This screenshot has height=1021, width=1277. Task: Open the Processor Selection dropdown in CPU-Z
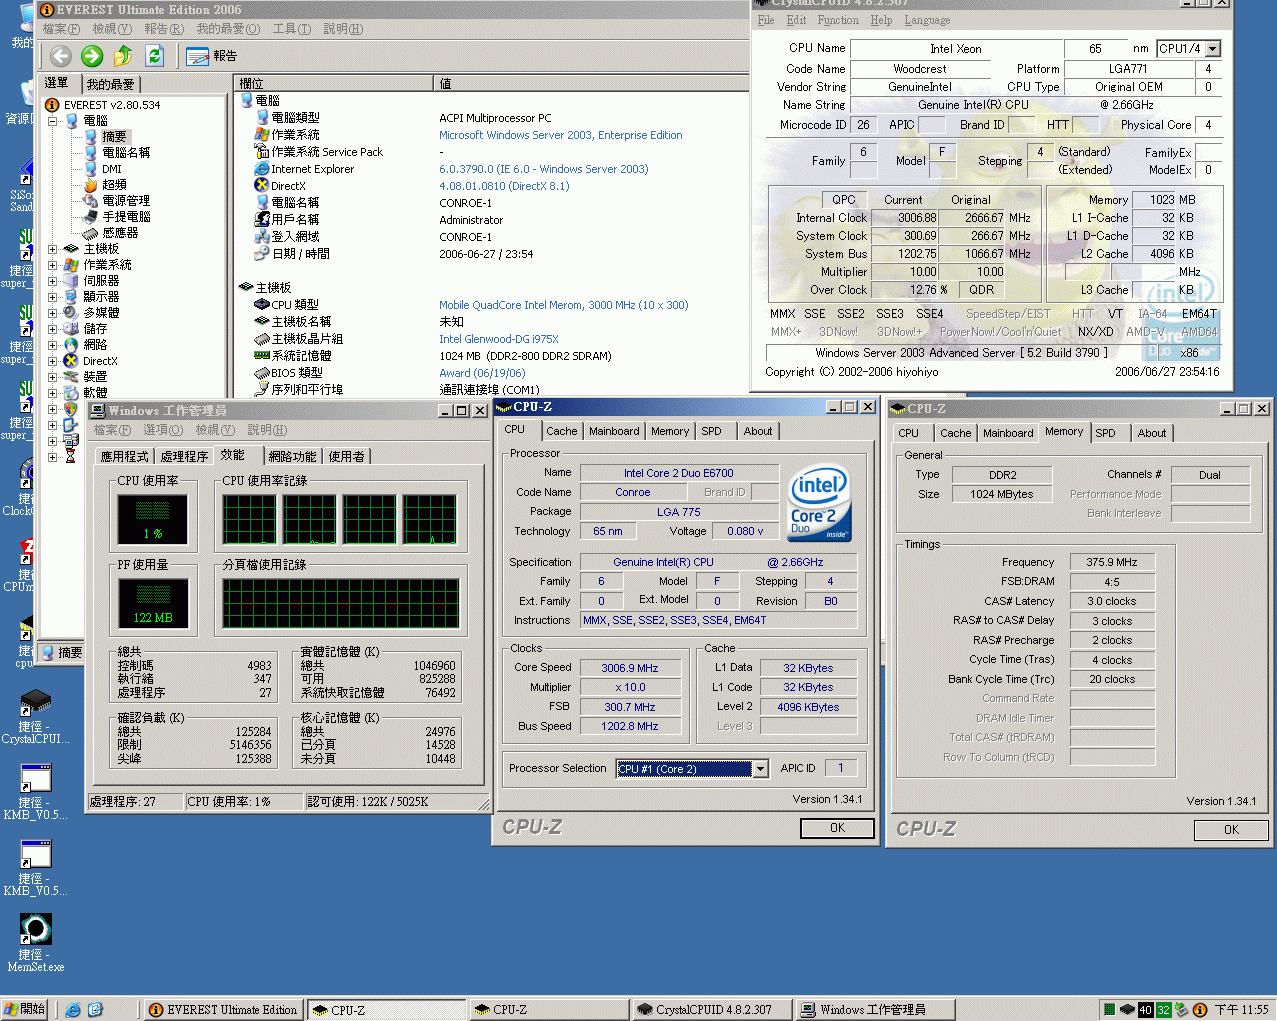(x=760, y=769)
